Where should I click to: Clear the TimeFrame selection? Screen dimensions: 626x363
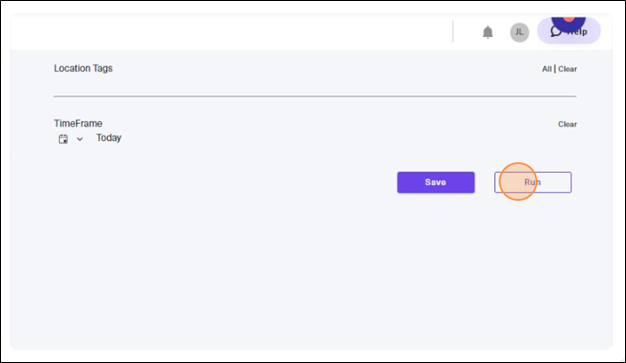567,124
